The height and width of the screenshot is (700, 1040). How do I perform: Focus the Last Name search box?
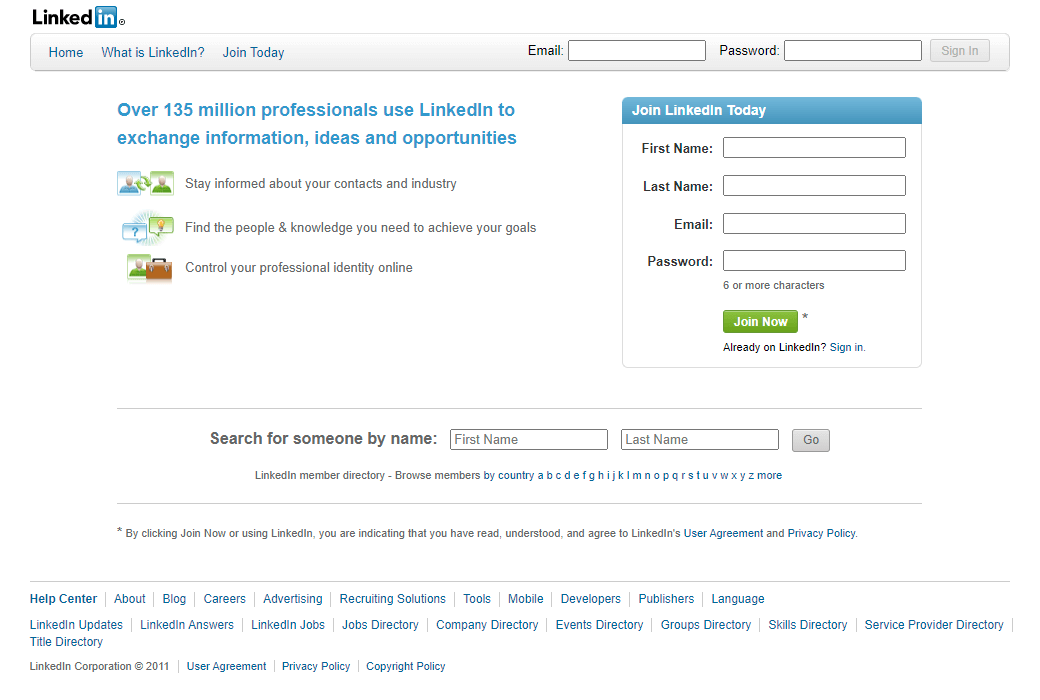pos(700,439)
